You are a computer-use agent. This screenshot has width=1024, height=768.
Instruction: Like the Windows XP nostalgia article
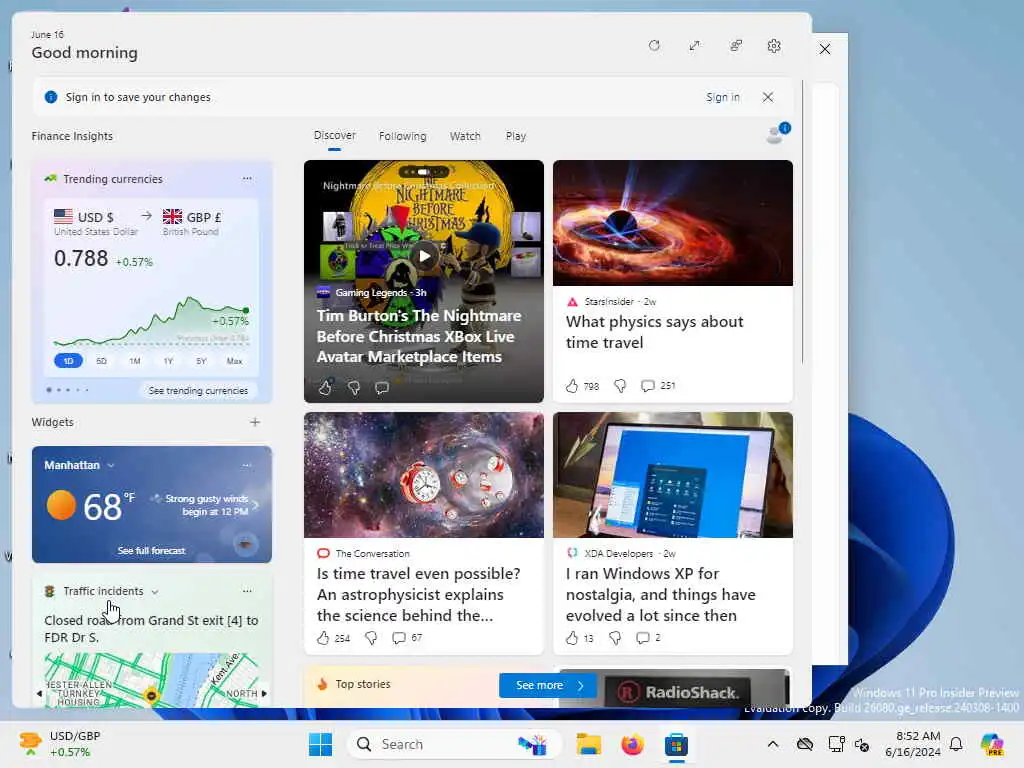(x=571, y=638)
